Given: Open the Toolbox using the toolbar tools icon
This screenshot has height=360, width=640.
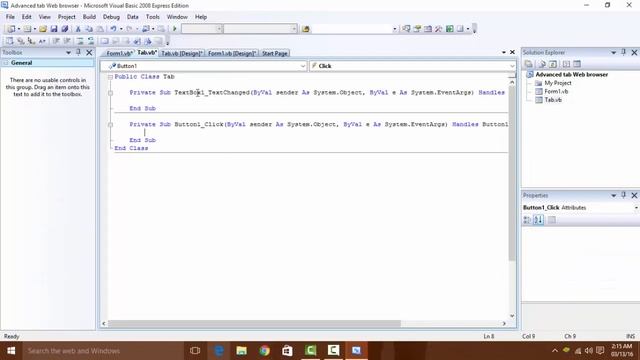Looking at the screenshot, I should 439,29.
